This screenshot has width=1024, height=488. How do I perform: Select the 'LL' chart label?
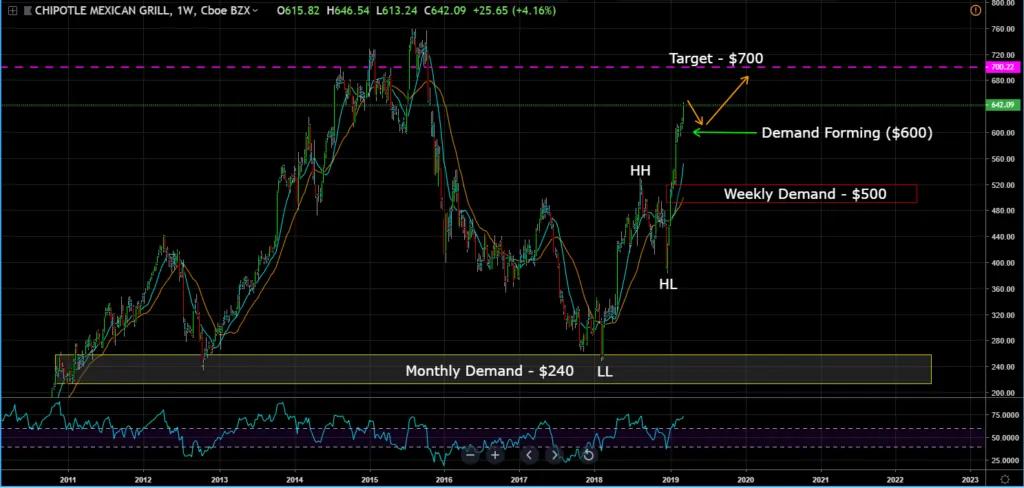[605, 373]
